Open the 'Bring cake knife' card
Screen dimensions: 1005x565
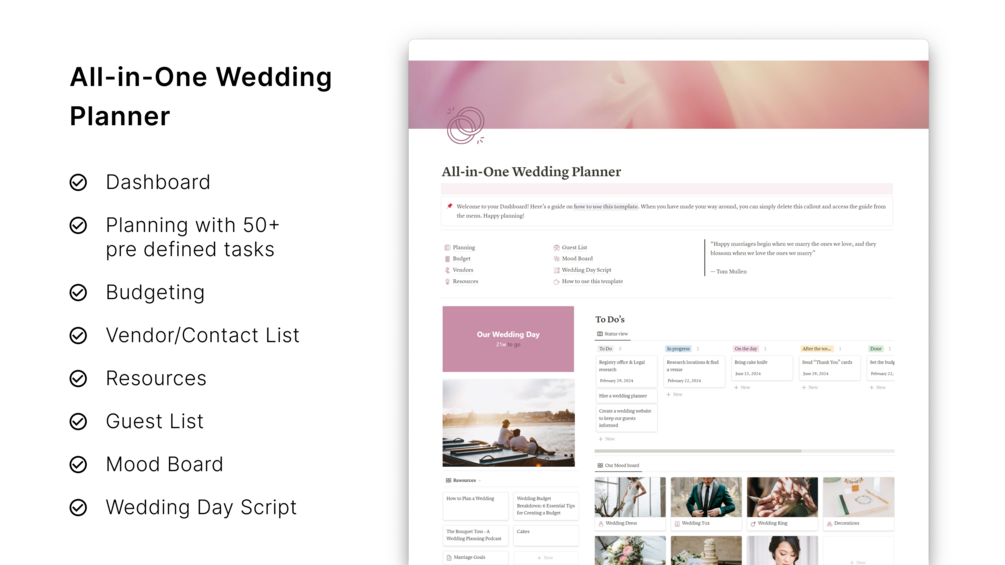762,368
